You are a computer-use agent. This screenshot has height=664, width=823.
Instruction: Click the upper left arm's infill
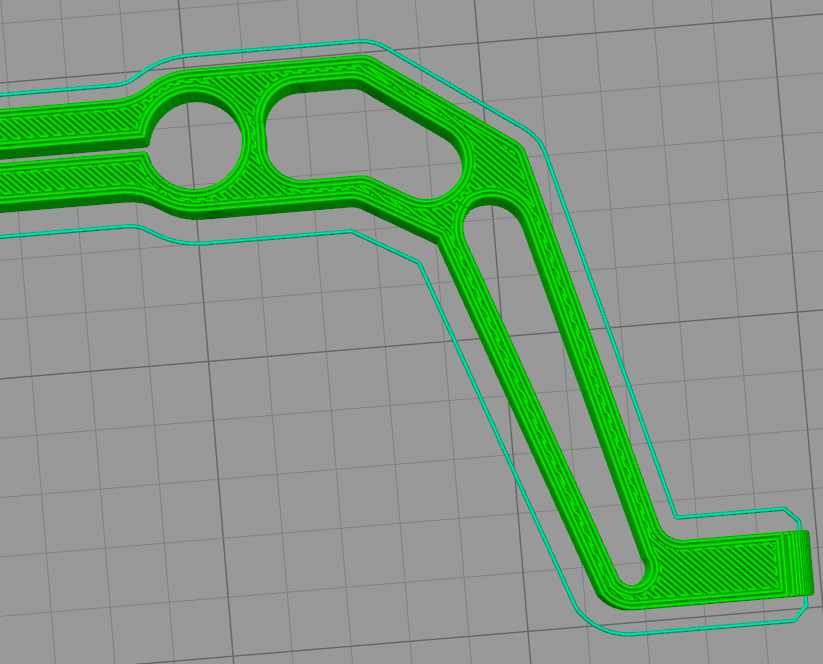[x=70, y=121]
